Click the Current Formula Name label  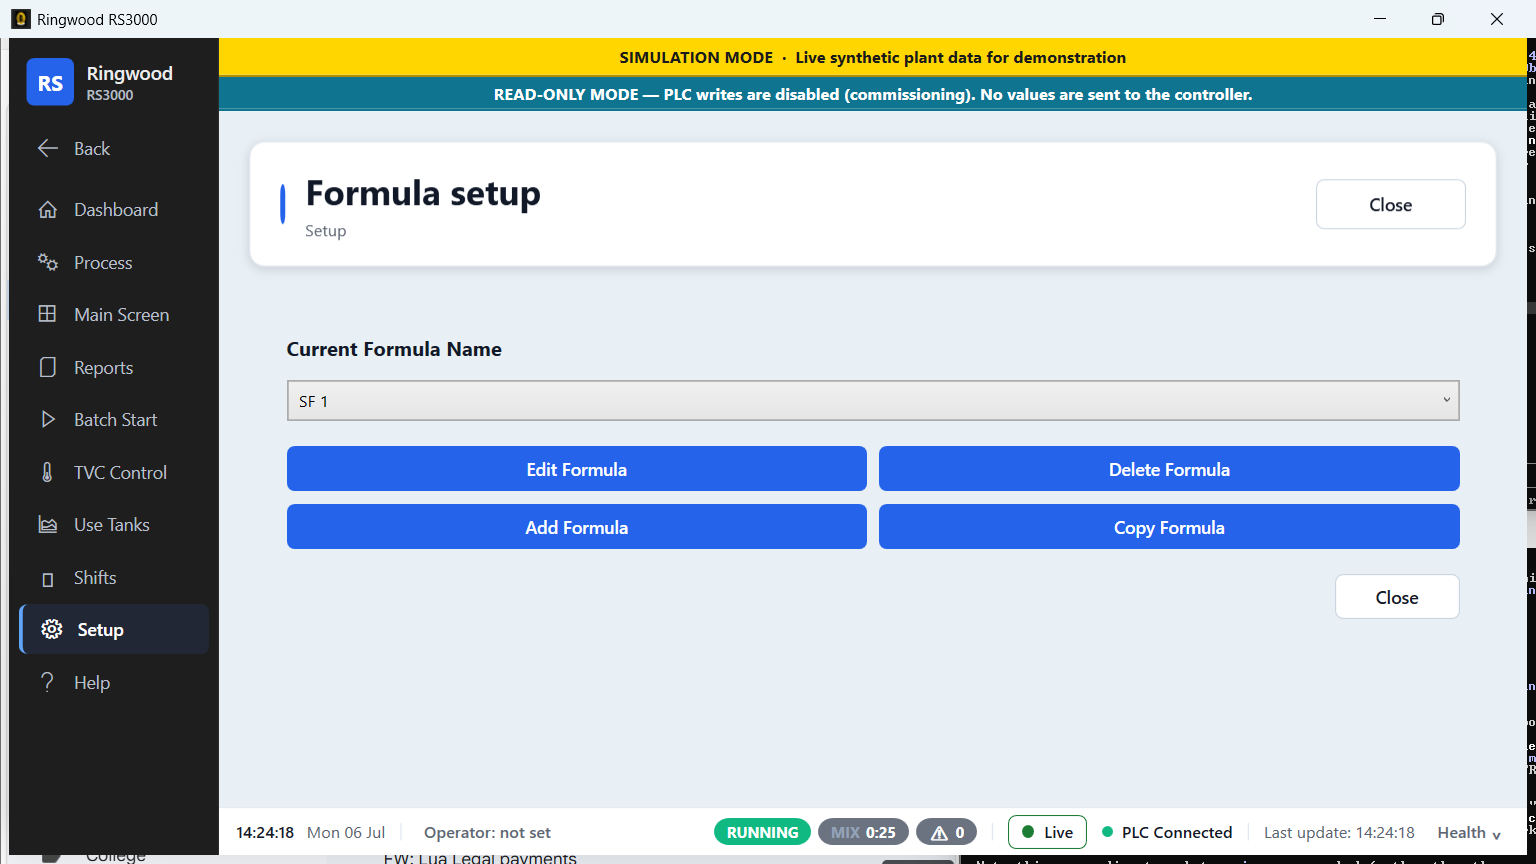click(x=394, y=349)
